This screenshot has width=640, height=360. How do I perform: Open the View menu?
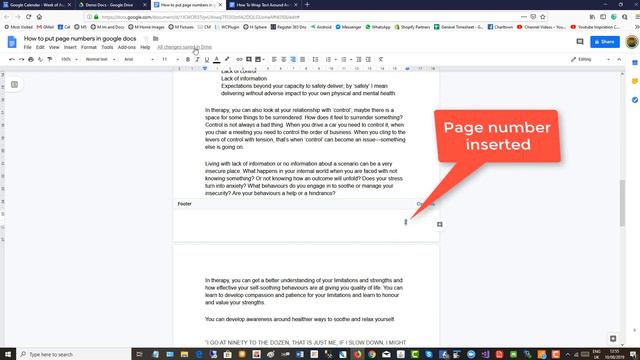(x=54, y=47)
